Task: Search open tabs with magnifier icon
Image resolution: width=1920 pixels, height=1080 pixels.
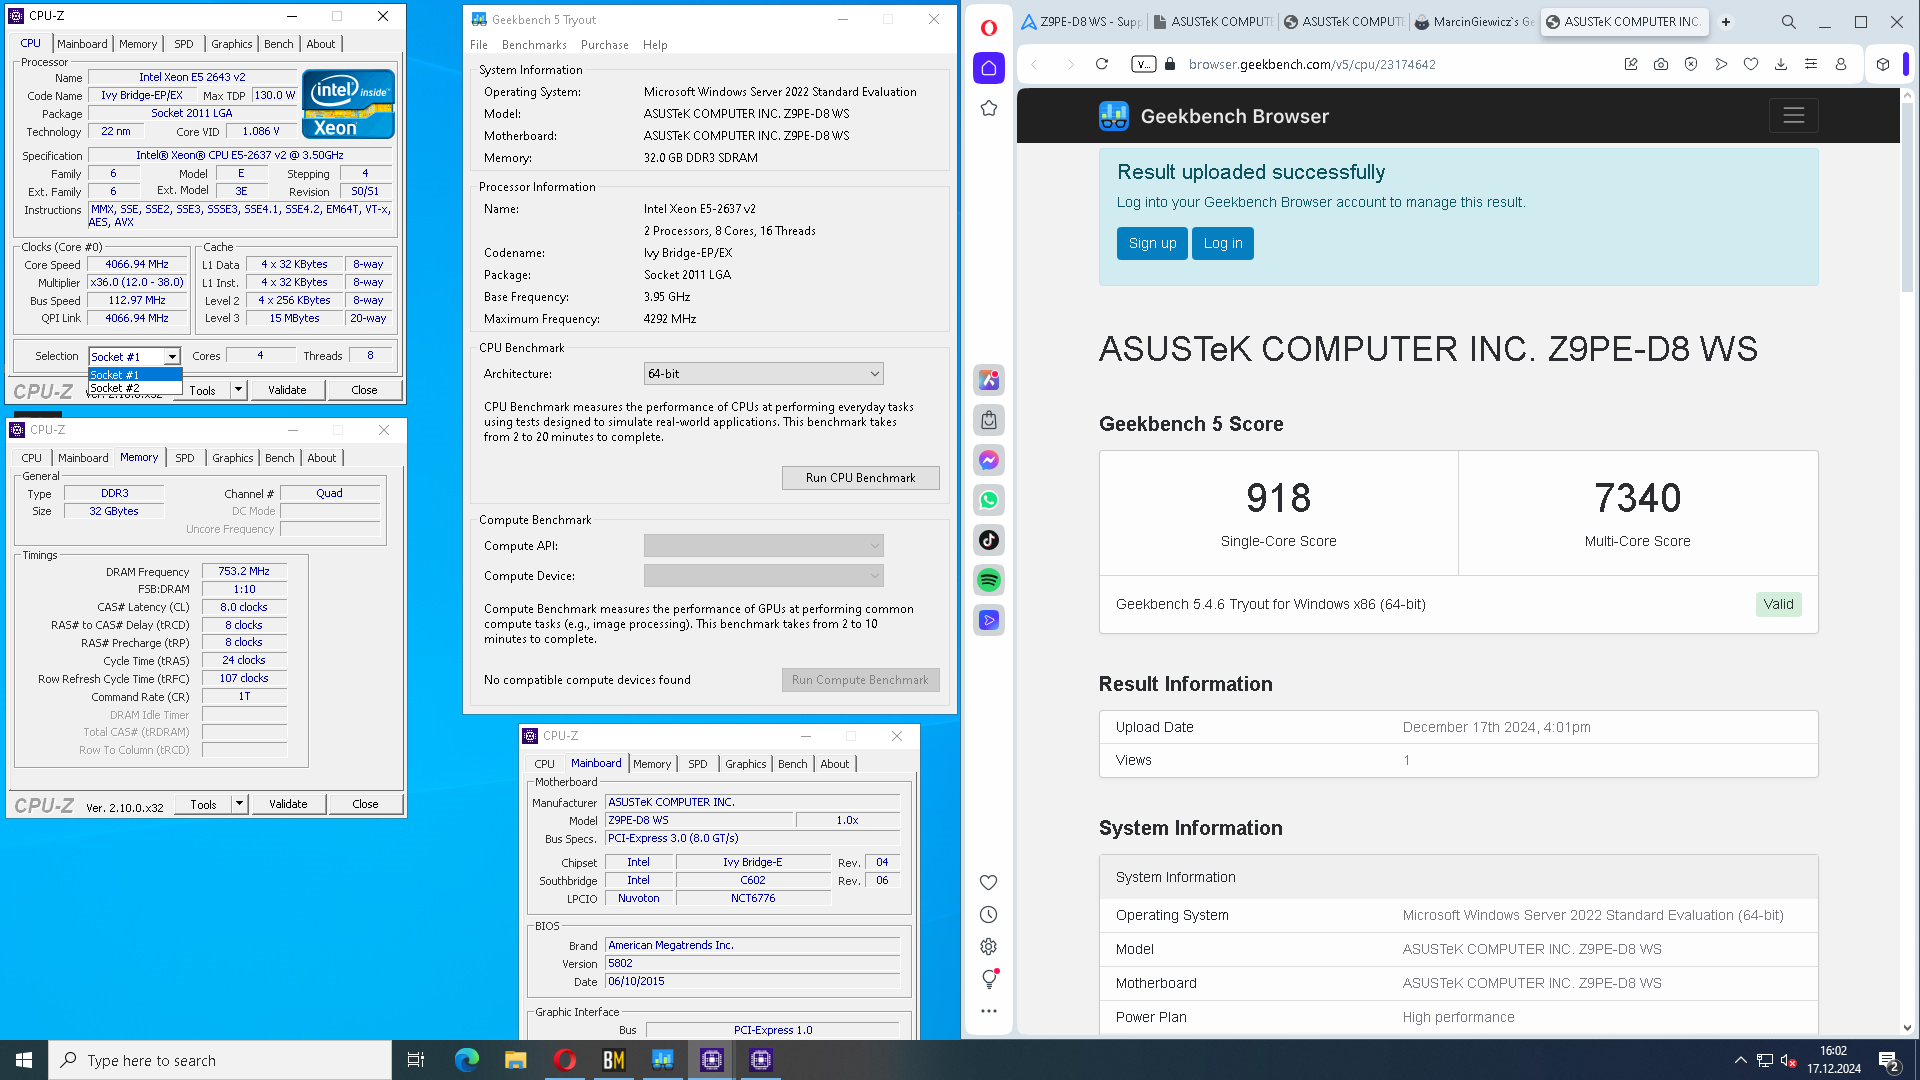Action: point(1788,22)
